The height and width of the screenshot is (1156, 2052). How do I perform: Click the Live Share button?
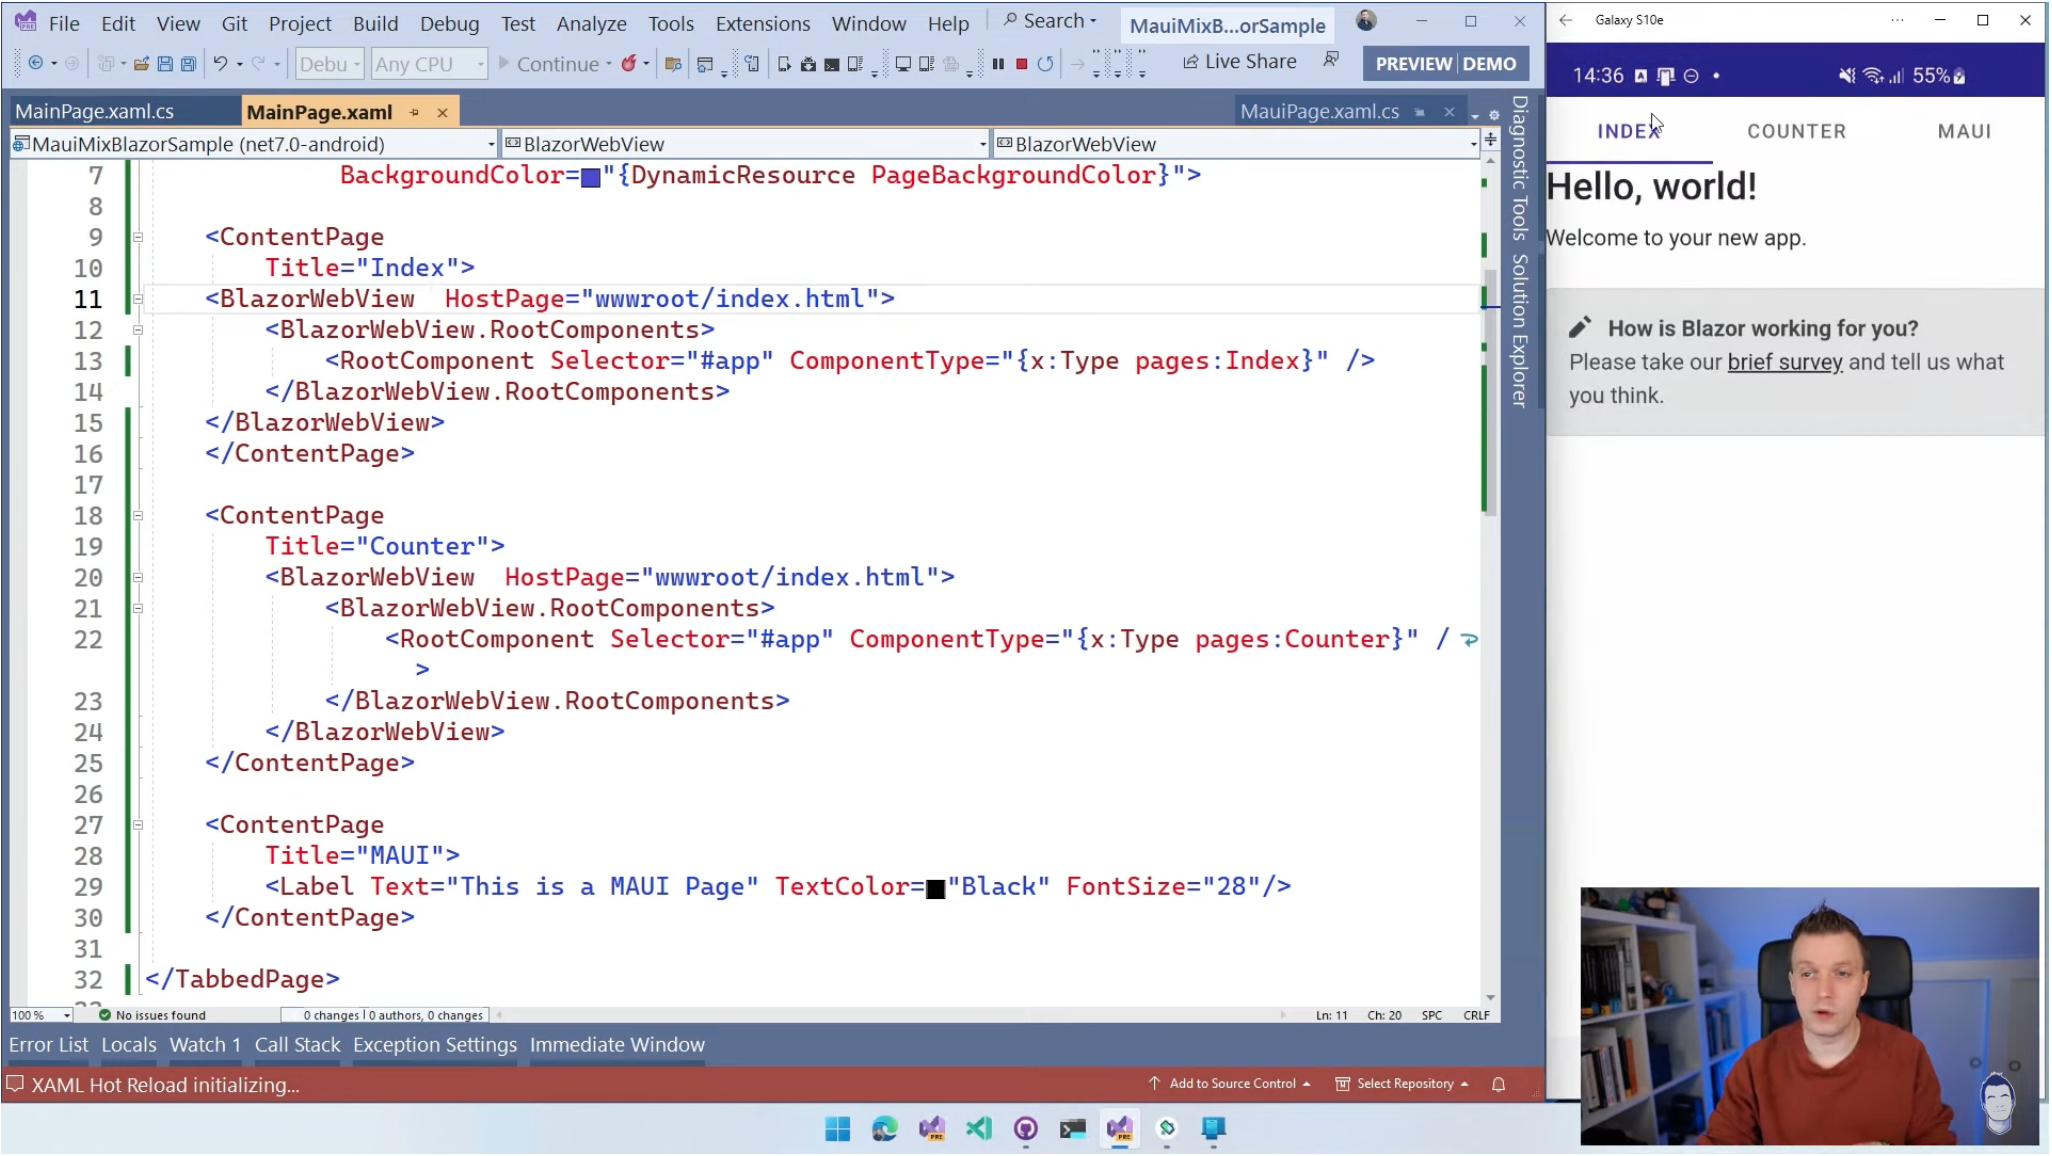coord(1240,61)
